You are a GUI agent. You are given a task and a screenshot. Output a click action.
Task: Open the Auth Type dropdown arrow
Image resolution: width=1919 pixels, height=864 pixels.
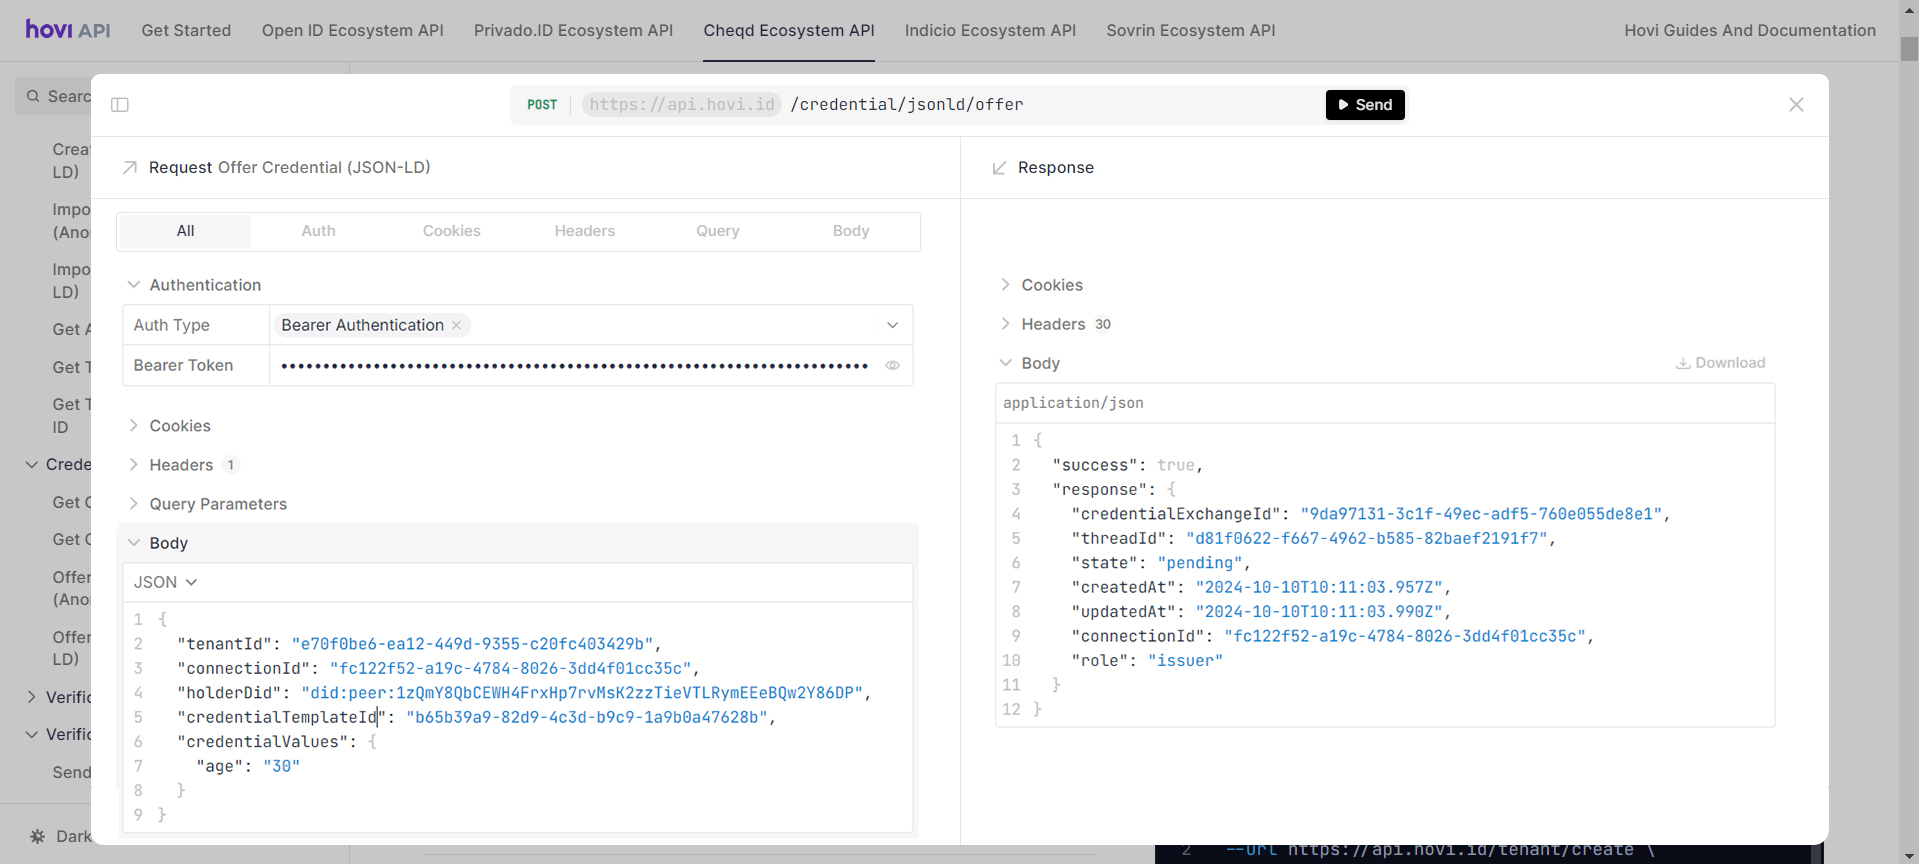click(892, 326)
